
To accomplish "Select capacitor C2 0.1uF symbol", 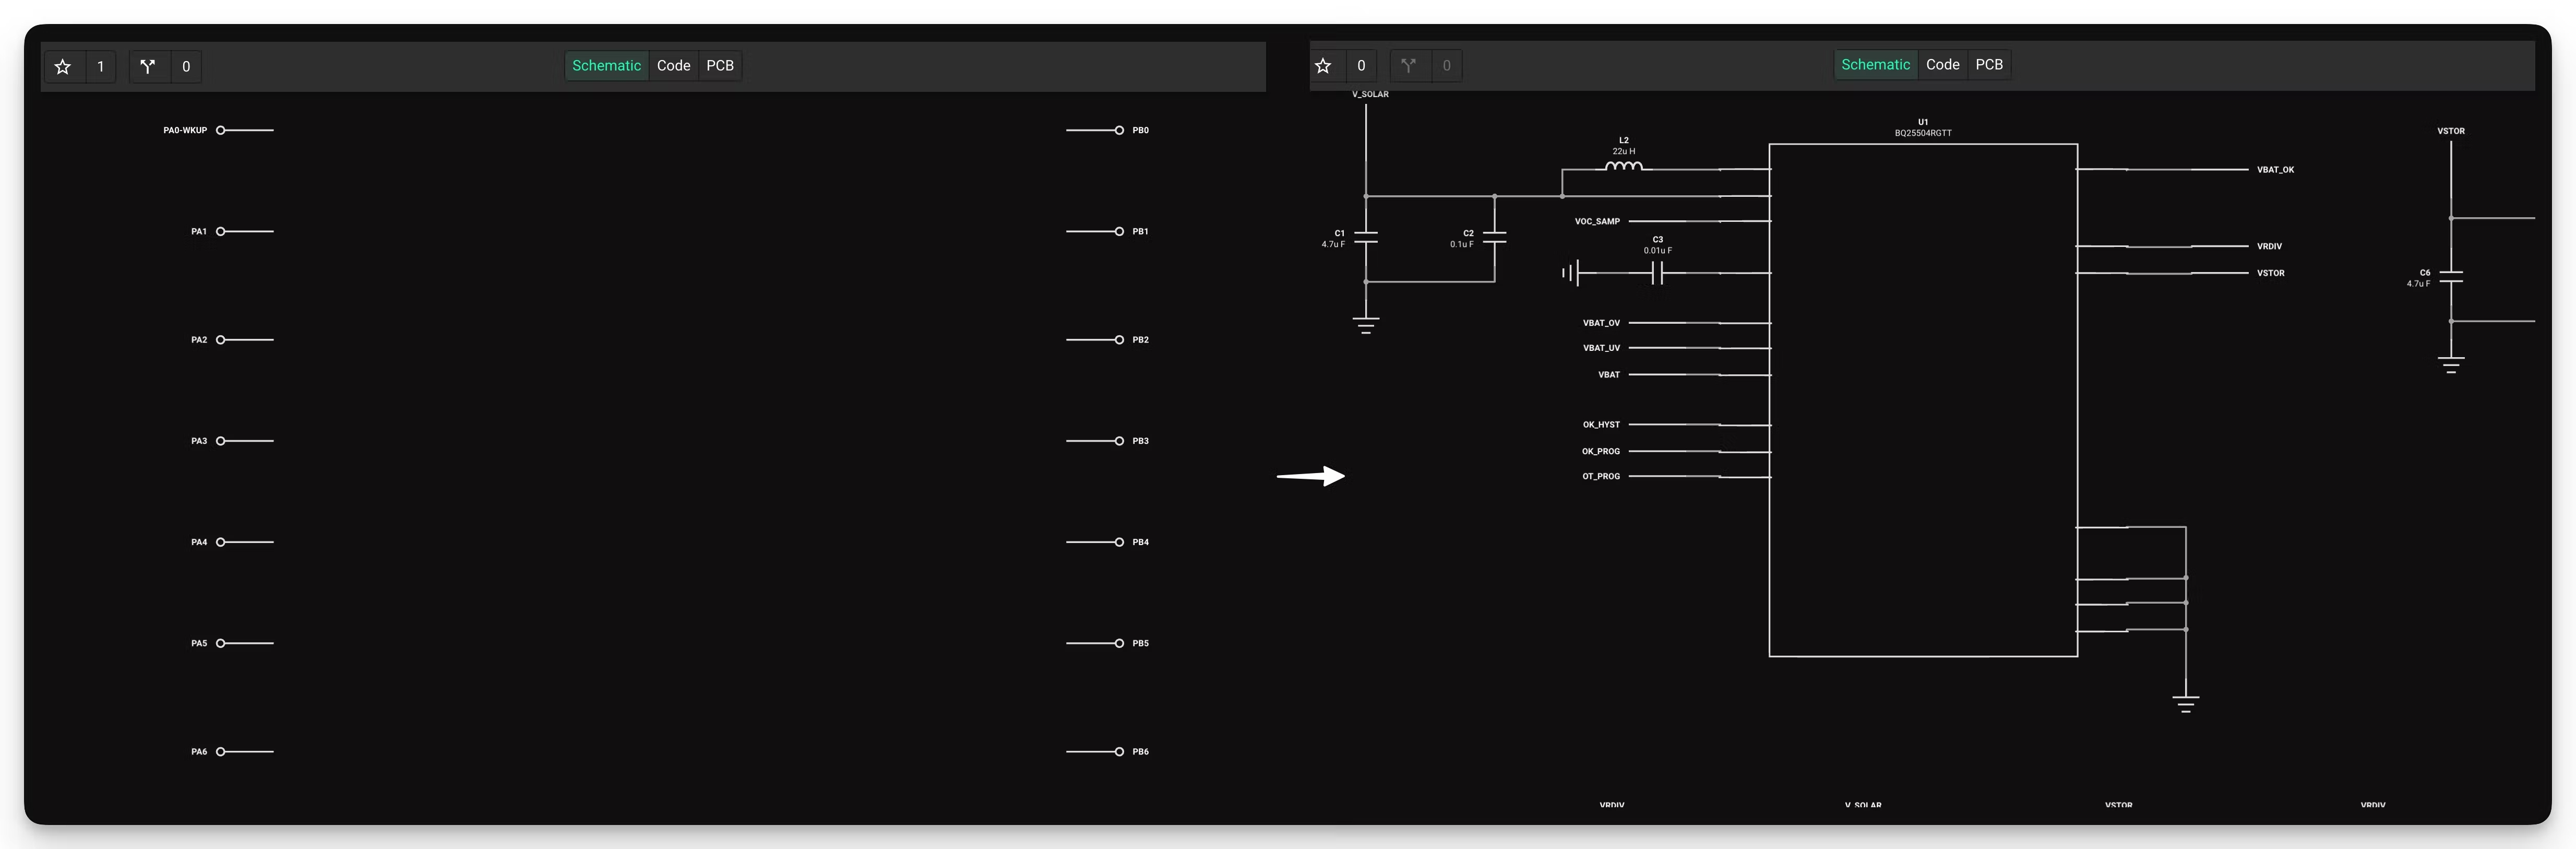I will (x=1495, y=238).
